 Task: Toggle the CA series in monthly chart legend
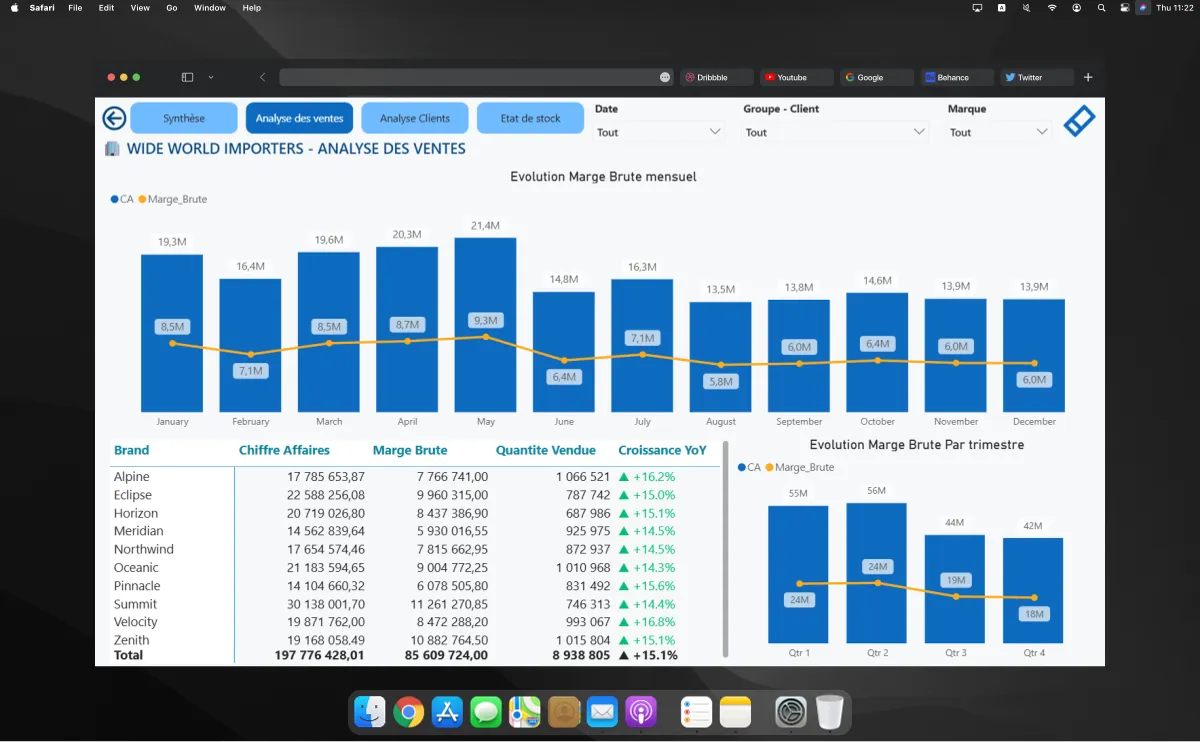pos(119,199)
